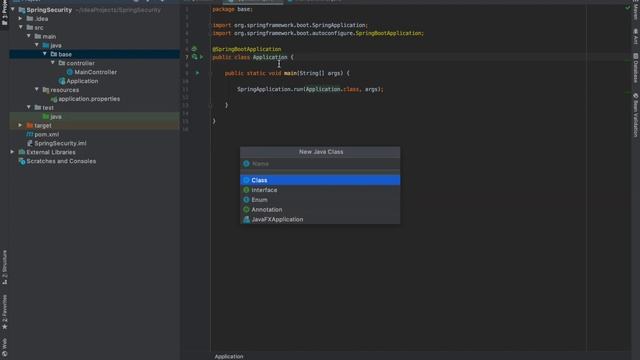Open the Favorites tool window
Image resolution: width=640 pixels, height=360 pixels.
click(x=4, y=312)
